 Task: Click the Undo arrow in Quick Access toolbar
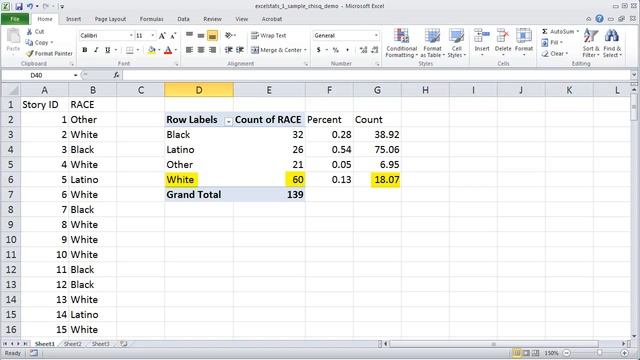[30, 6]
